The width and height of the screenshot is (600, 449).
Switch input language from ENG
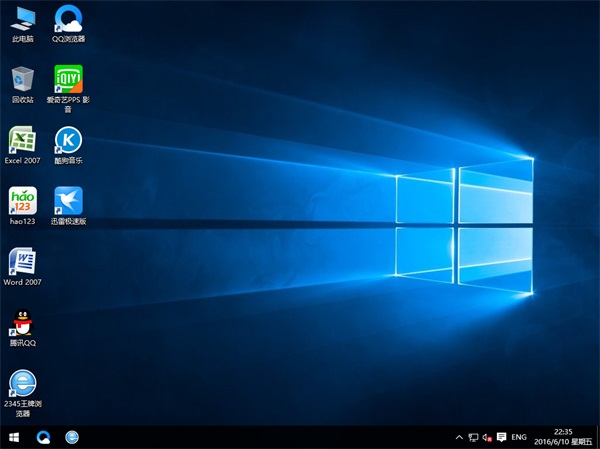[x=519, y=437]
